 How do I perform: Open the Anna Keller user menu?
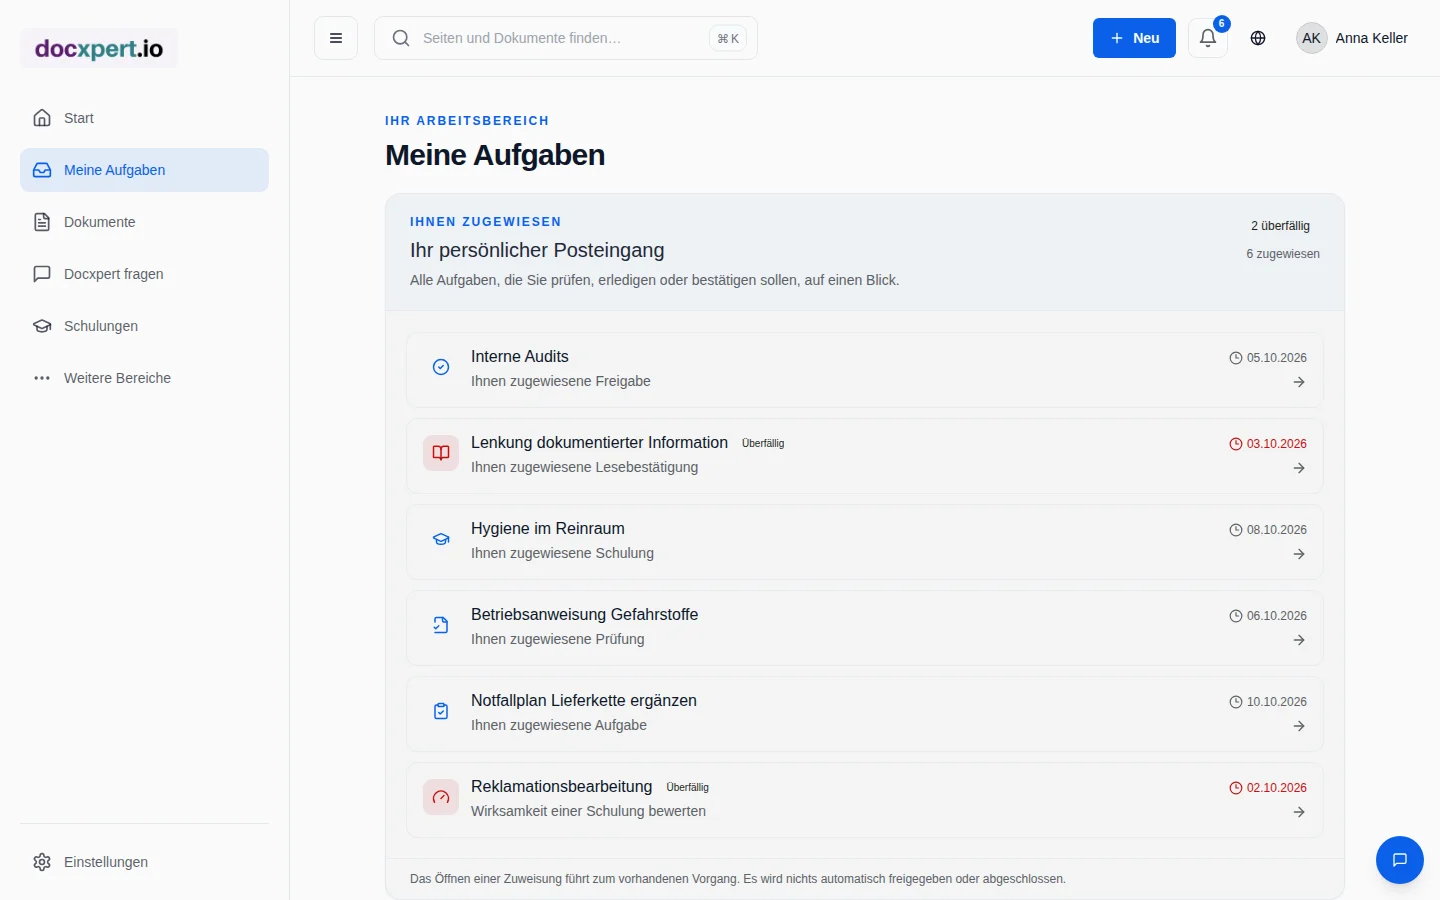pyautogui.click(x=1352, y=38)
